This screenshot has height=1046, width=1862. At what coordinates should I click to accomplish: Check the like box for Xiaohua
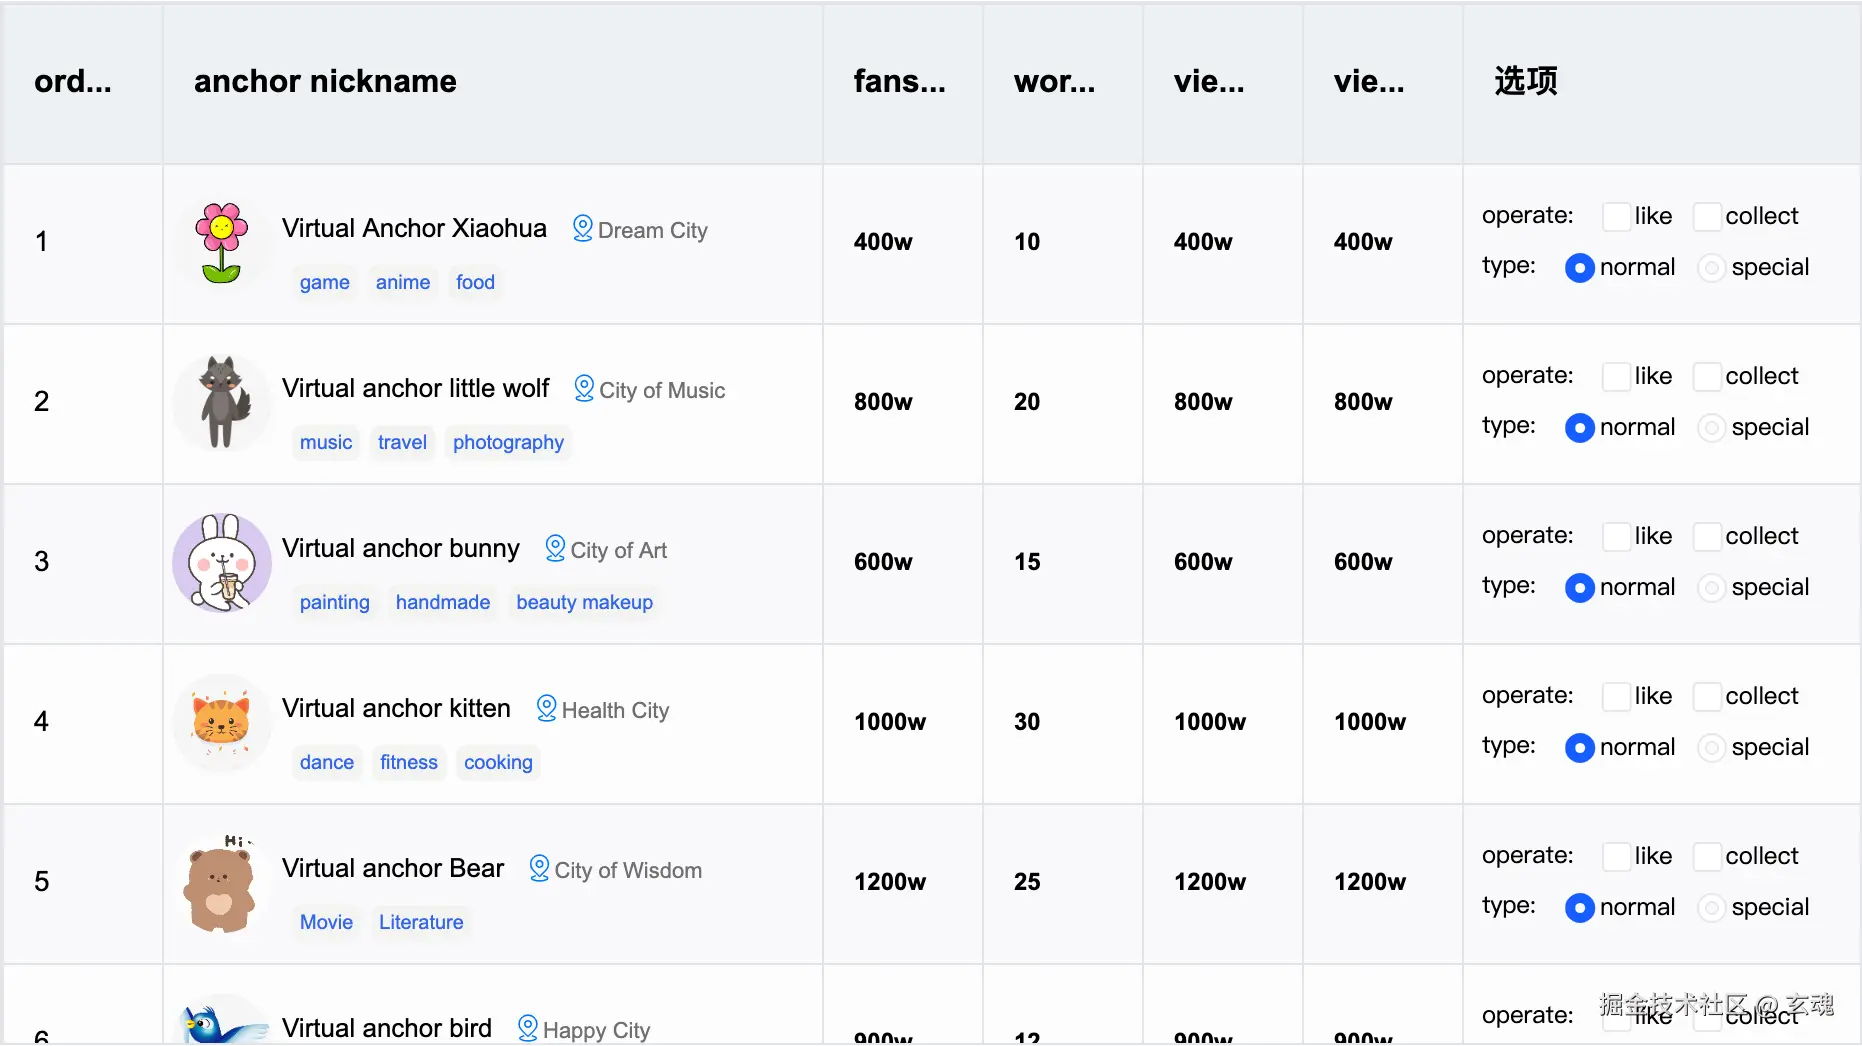tap(1616, 217)
